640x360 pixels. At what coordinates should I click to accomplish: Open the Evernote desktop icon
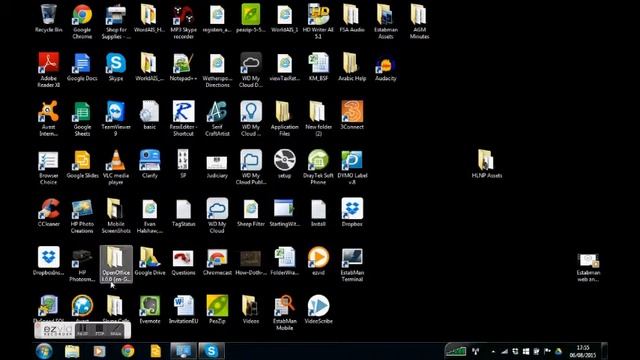point(150,309)
